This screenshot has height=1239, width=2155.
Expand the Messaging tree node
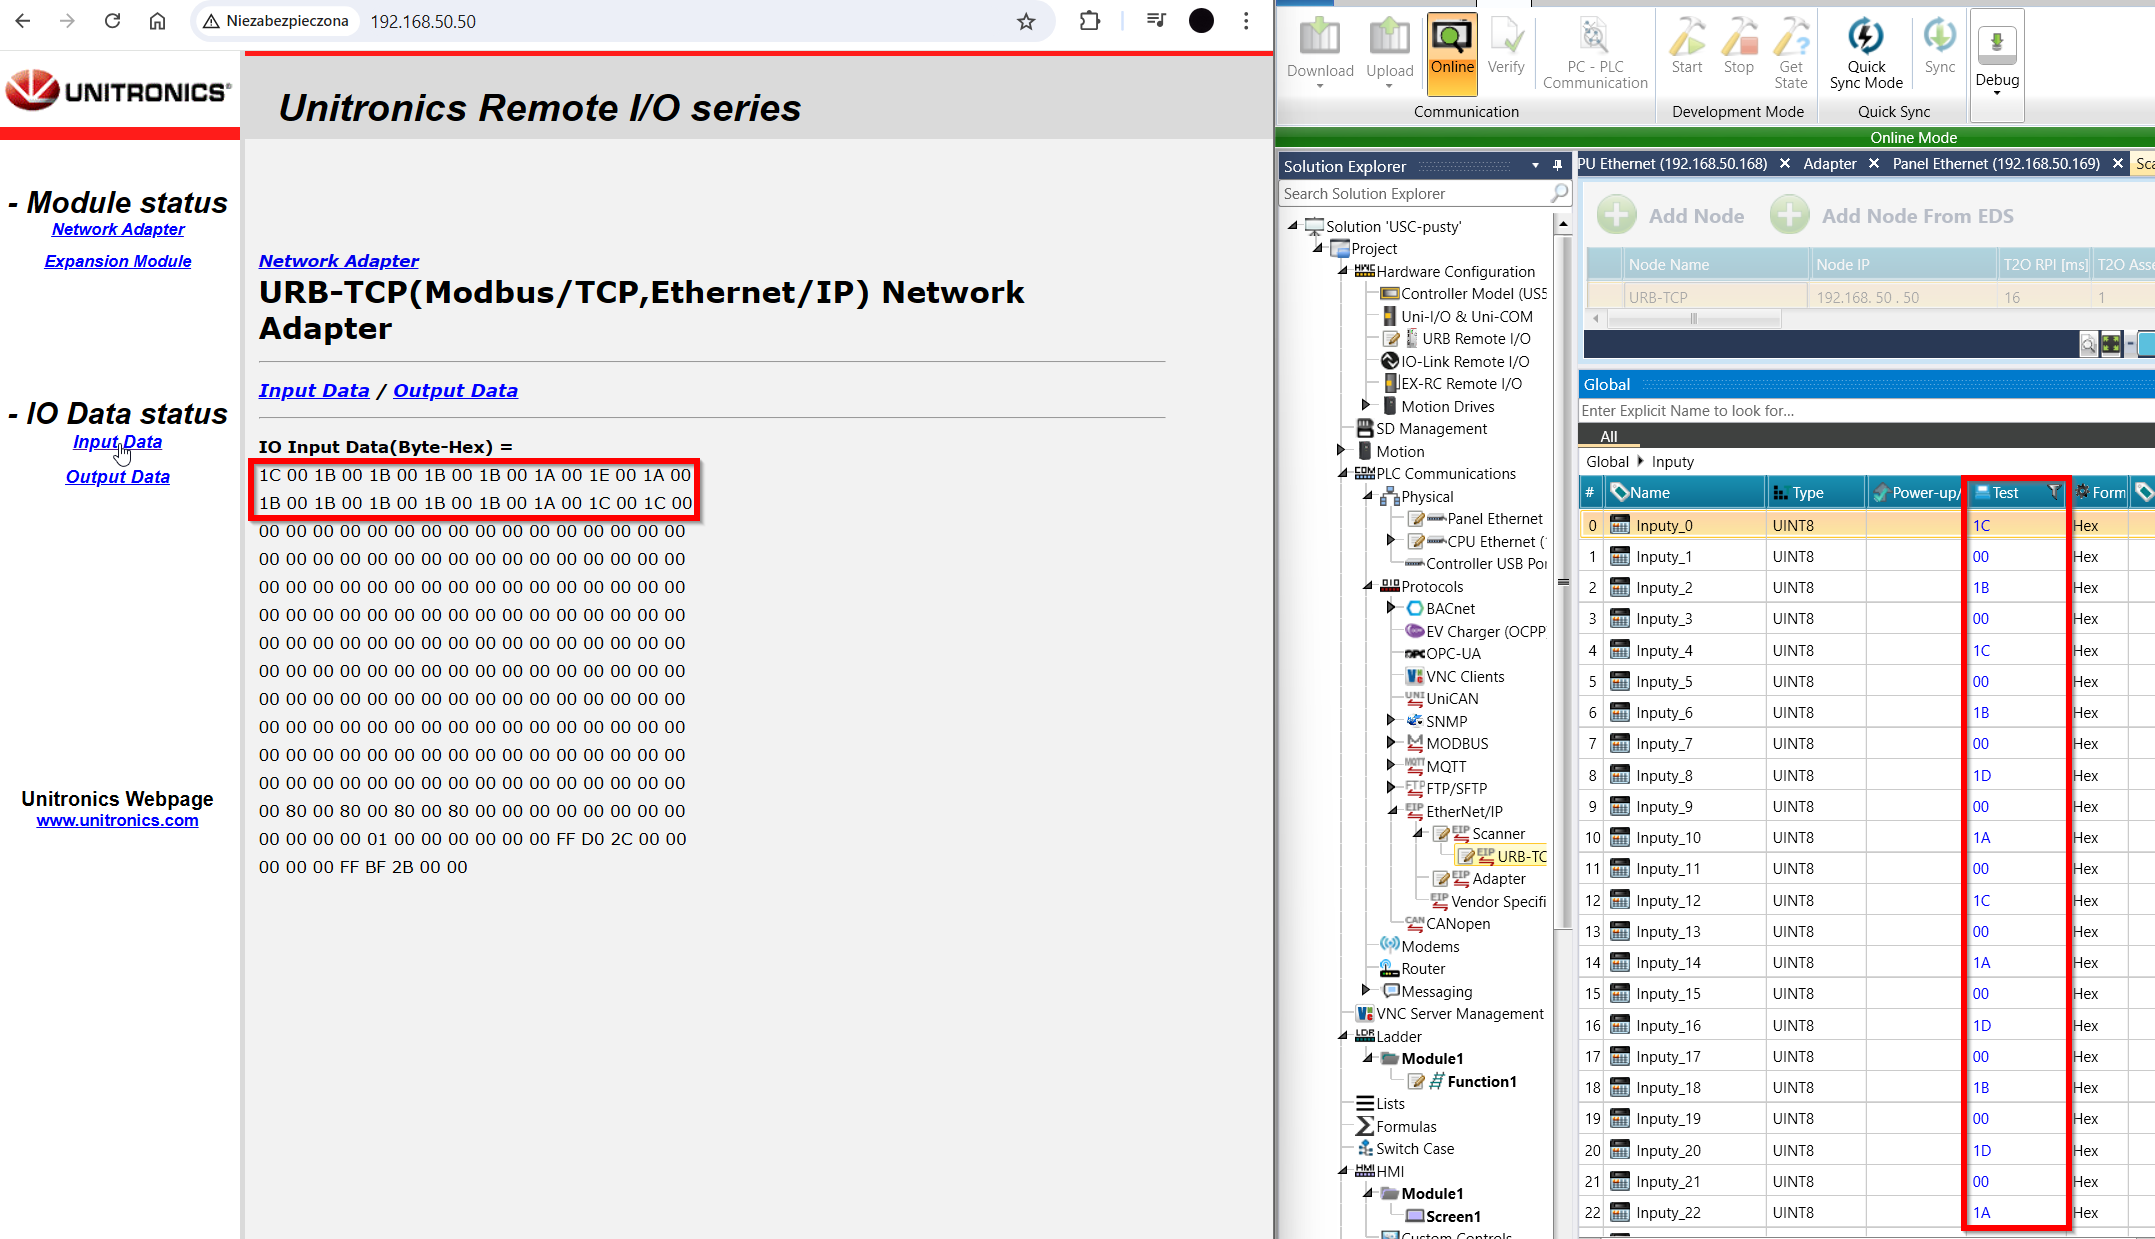[1366, 990]
